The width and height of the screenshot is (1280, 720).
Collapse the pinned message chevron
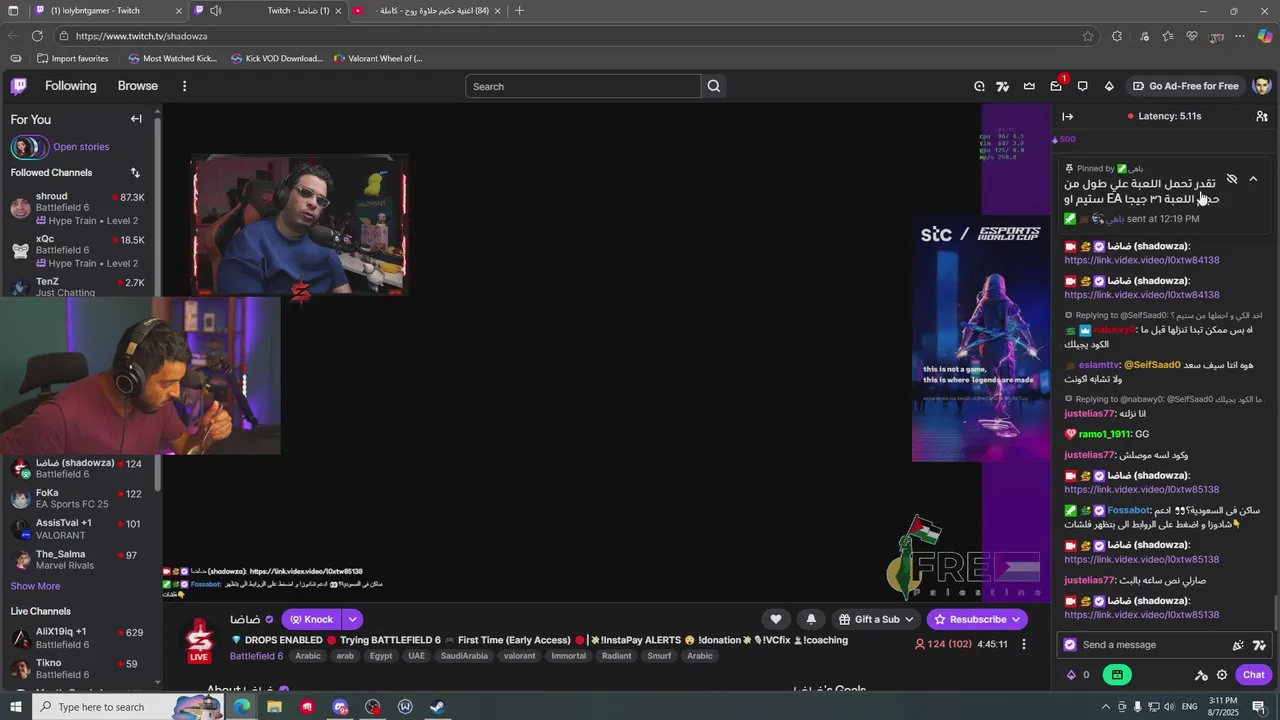coord(1253,179)
